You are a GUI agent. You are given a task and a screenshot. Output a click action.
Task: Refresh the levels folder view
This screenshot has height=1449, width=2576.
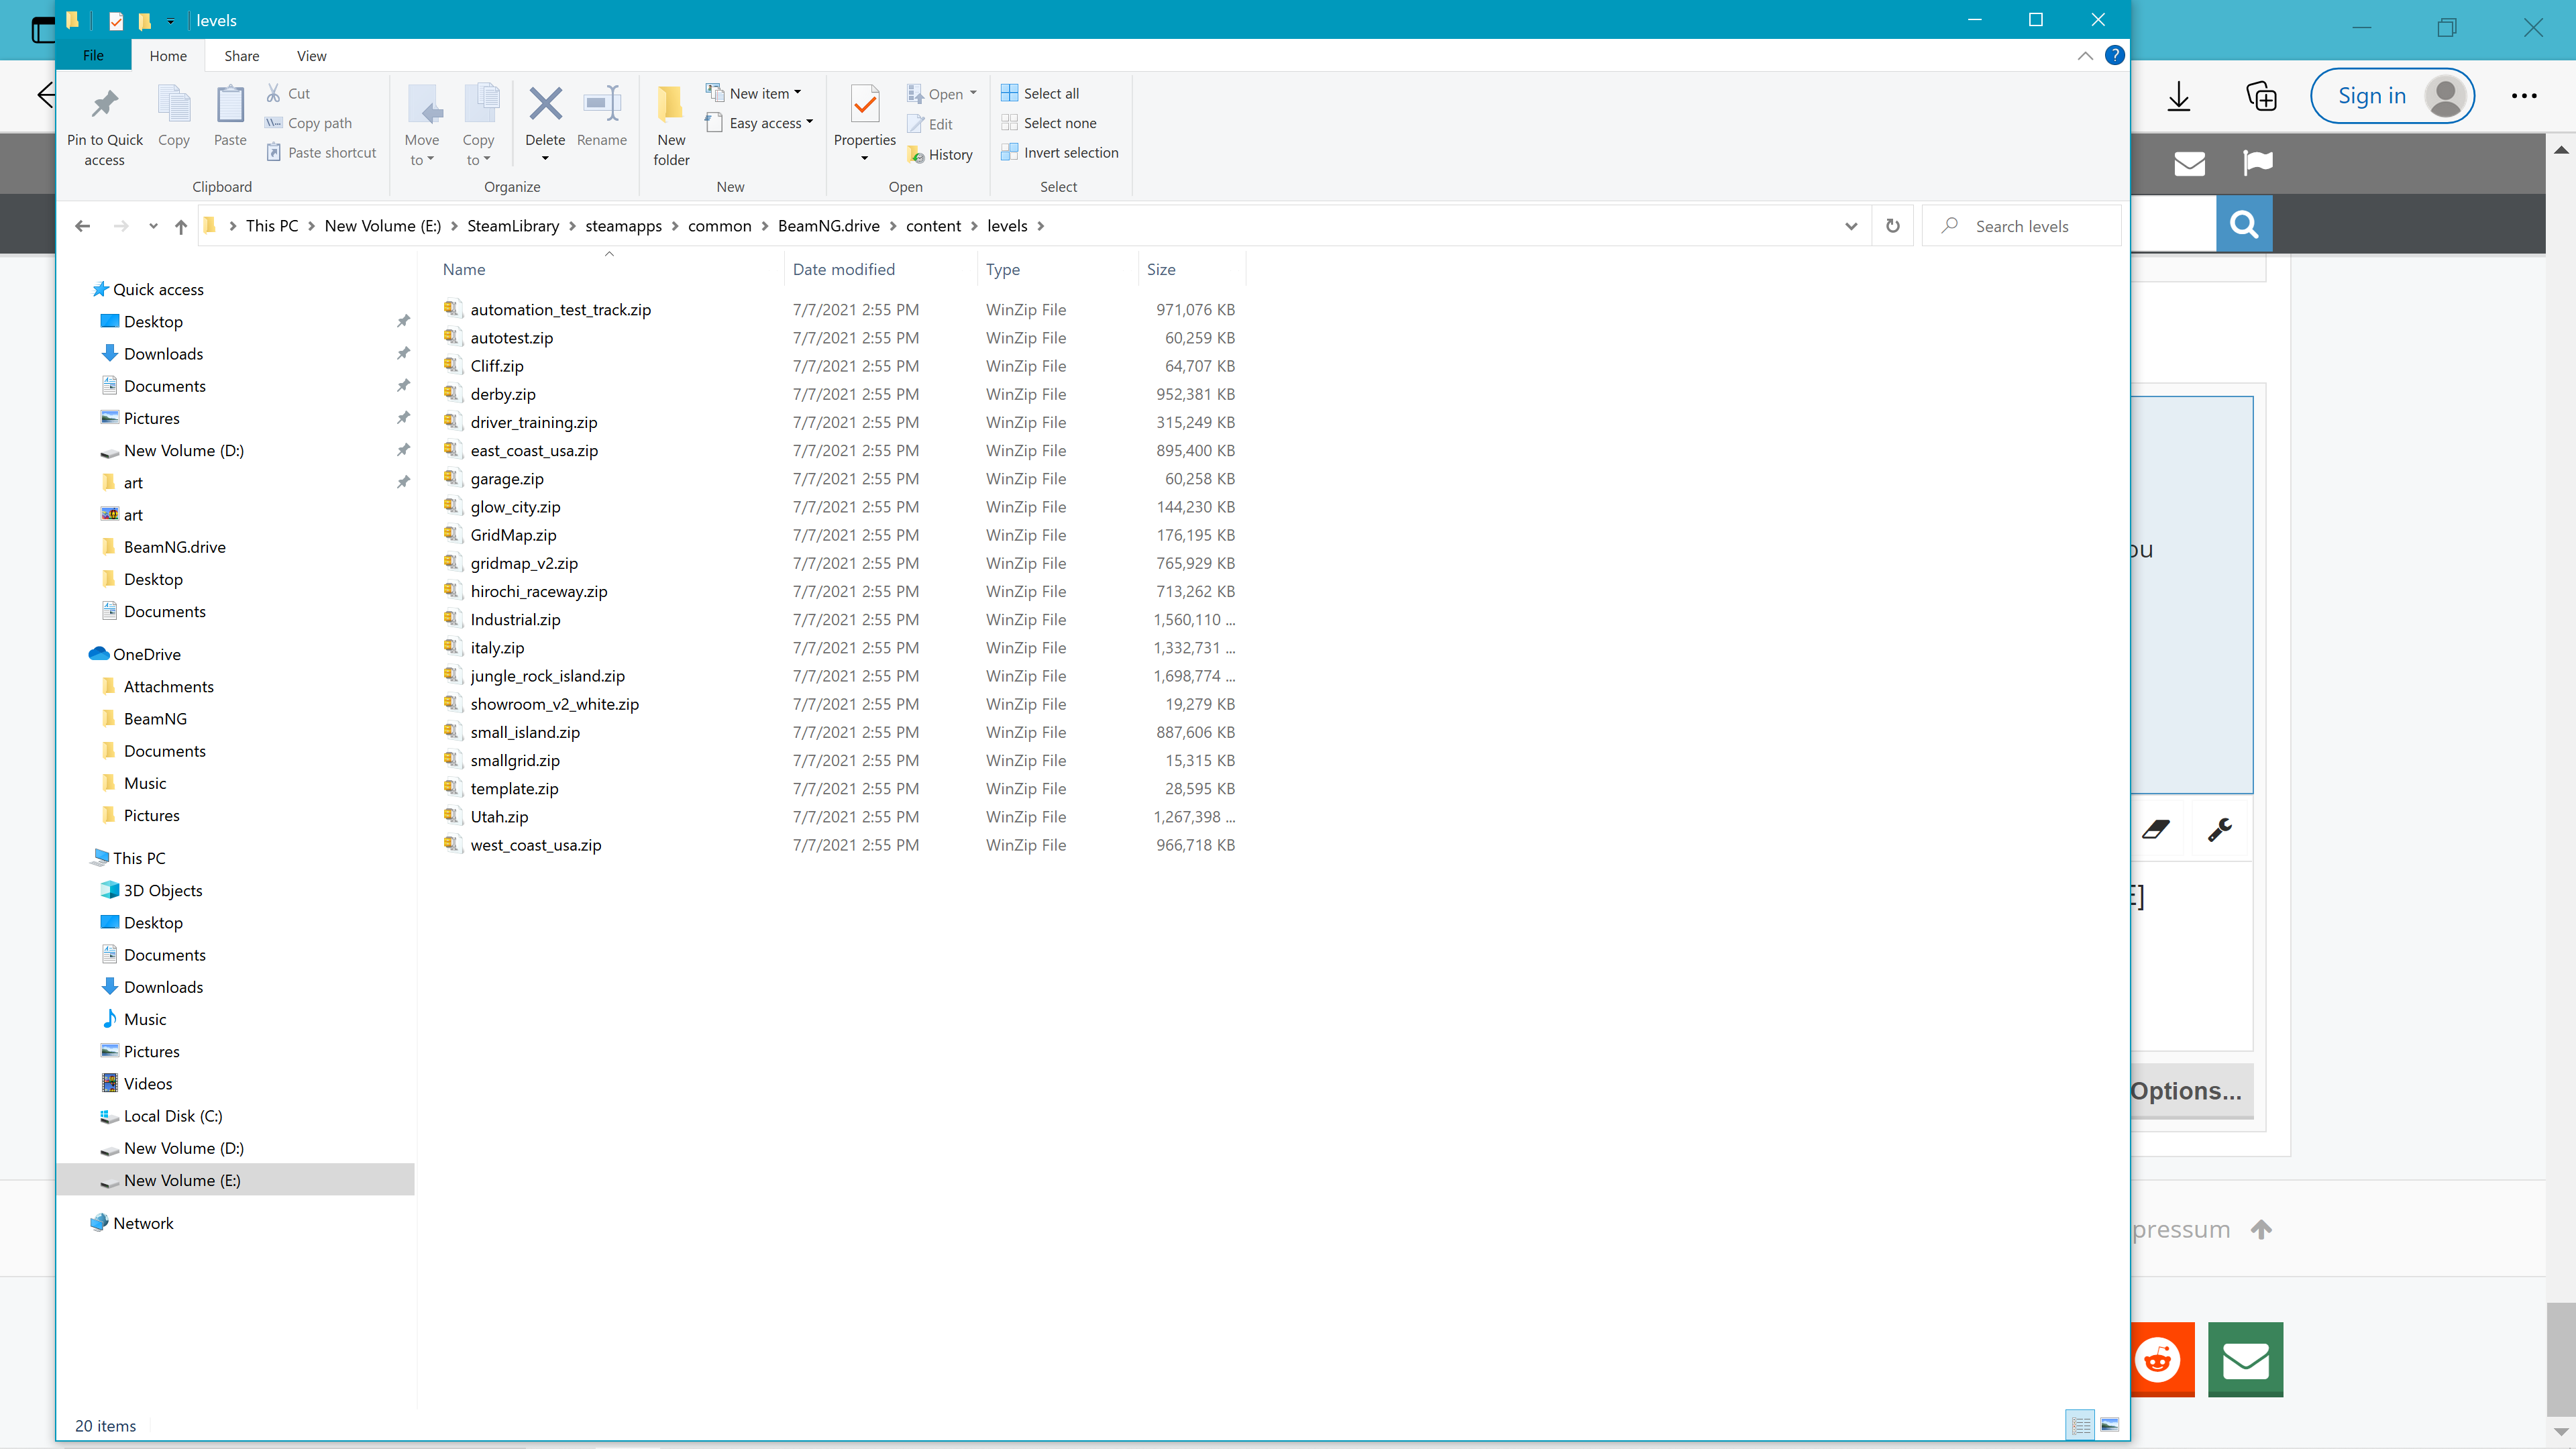[1892, 226]
